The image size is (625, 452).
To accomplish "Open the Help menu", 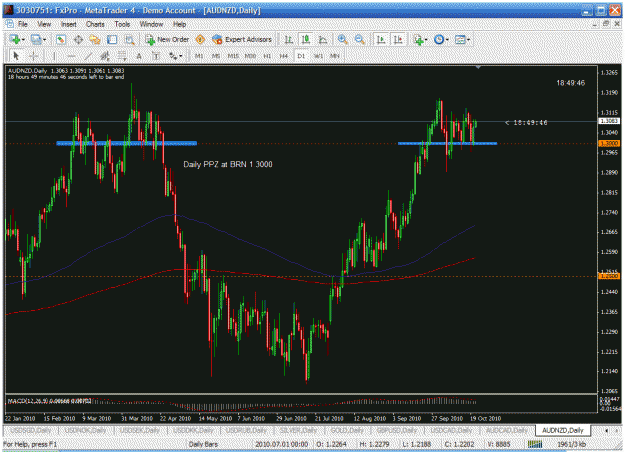I will click(x=179, y=24).
